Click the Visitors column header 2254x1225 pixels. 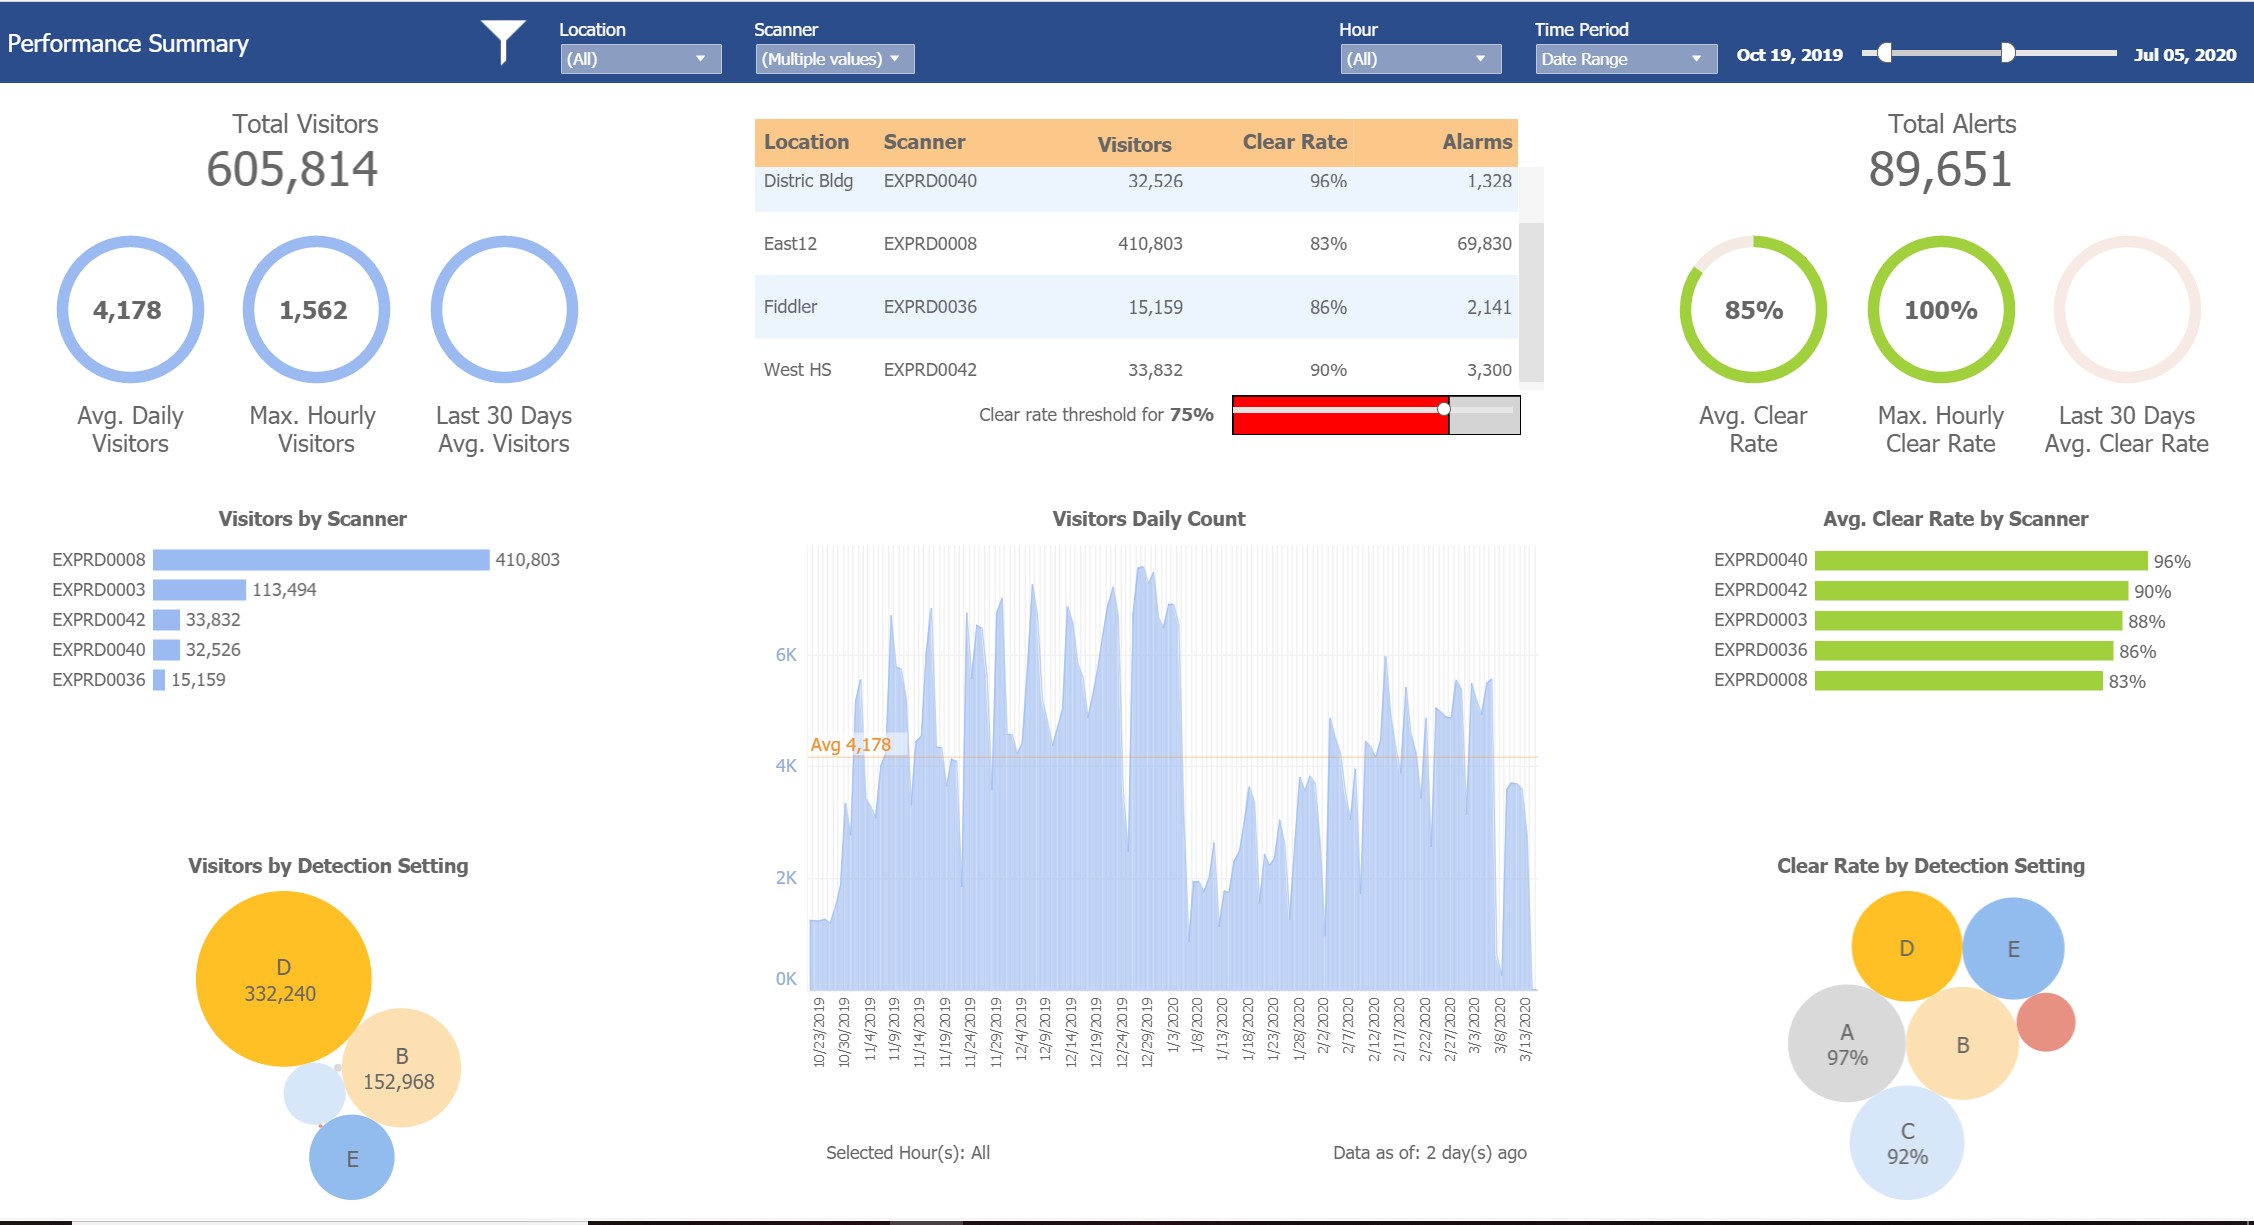[1134, 145]
